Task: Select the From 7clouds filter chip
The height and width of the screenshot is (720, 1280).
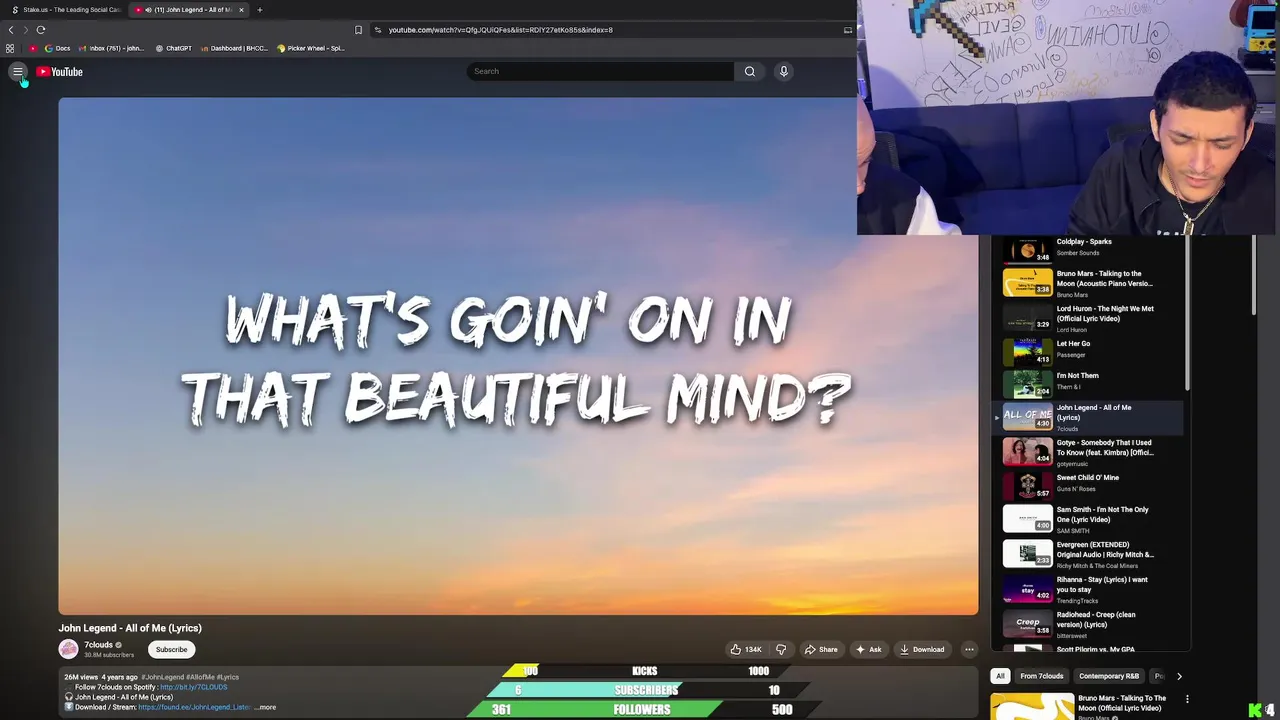Action: (x=1041, y=676)
